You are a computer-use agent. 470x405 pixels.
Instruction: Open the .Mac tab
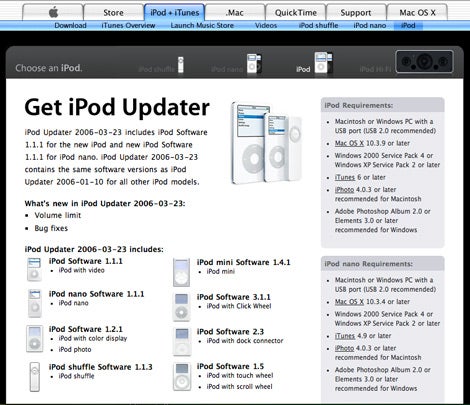coord(235,12)
